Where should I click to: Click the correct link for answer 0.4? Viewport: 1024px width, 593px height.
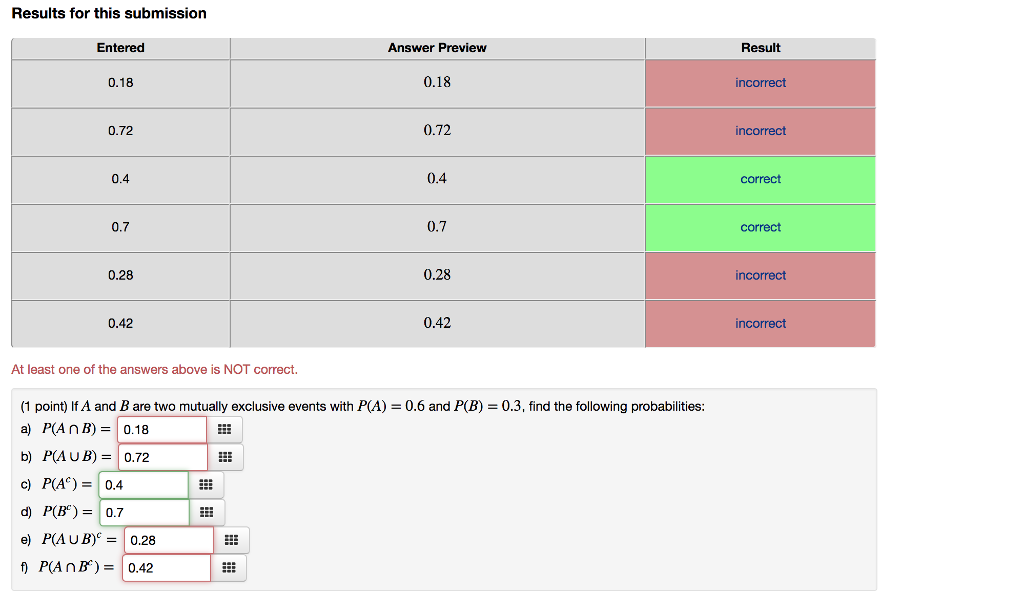[x=760, y=178]
